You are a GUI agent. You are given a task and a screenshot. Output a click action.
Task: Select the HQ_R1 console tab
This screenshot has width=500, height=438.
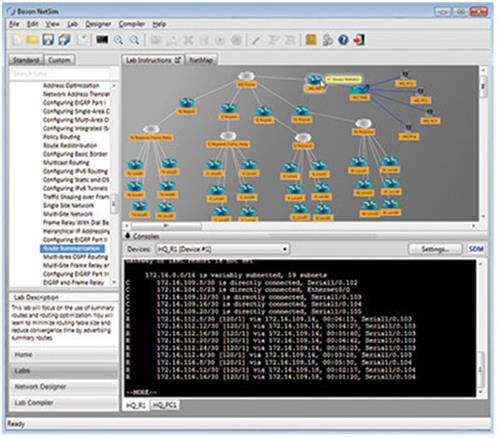136,405
